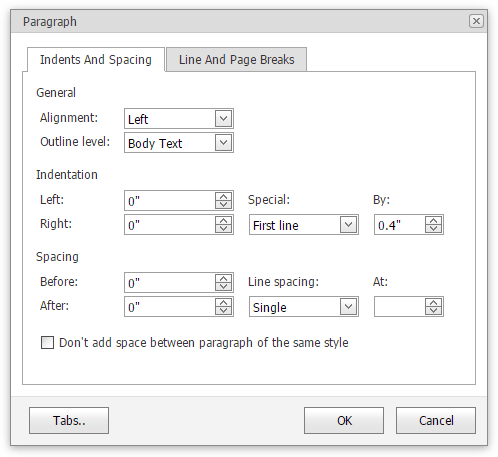Select the Special box showing First line

point(304,225)
